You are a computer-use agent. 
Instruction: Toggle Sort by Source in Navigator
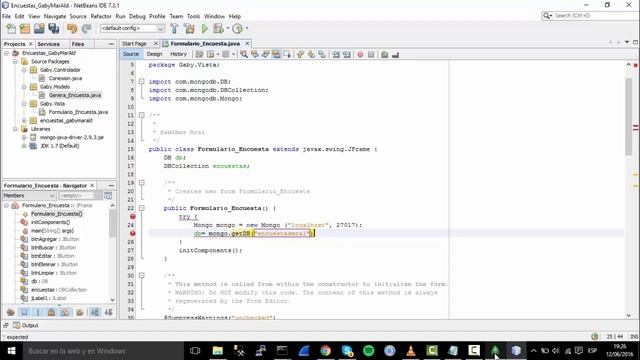tap(108, 312)
